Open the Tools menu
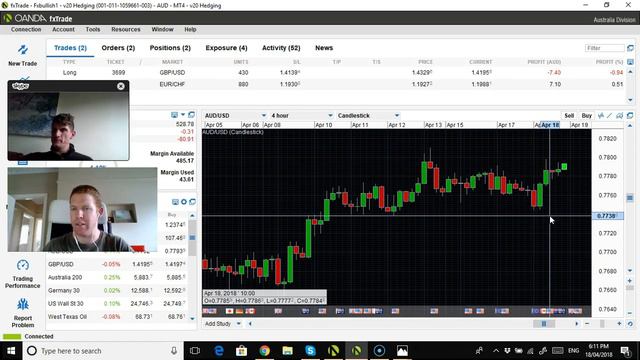The image size is (640, 360). click(x=93, y=29)
